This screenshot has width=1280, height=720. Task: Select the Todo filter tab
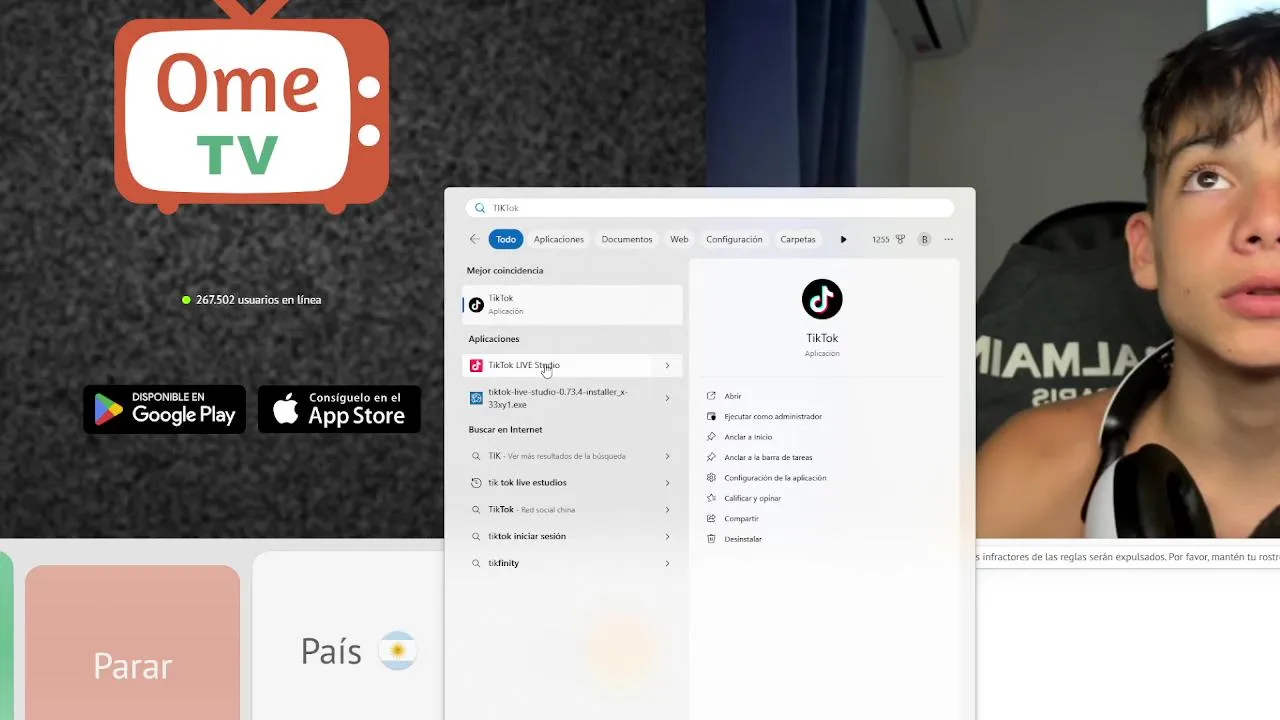(506, 239)
